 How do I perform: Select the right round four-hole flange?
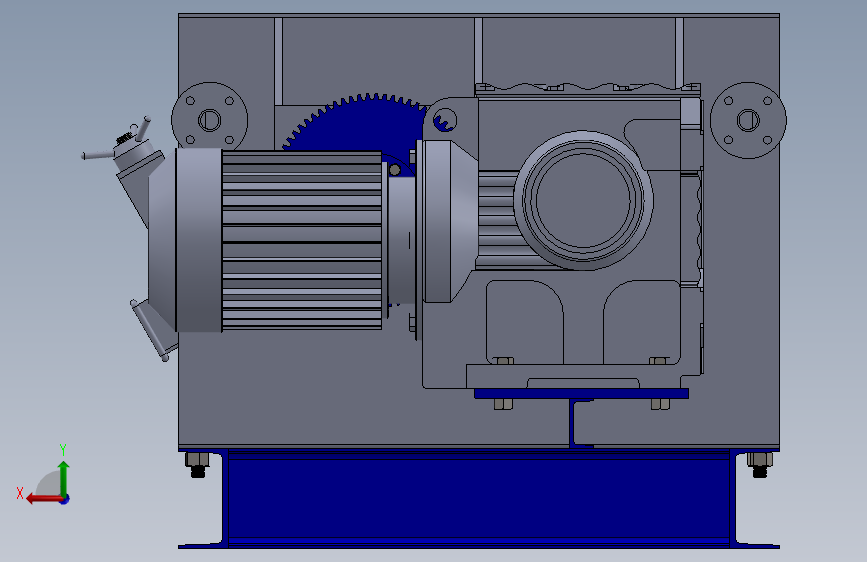coord(748,120)
